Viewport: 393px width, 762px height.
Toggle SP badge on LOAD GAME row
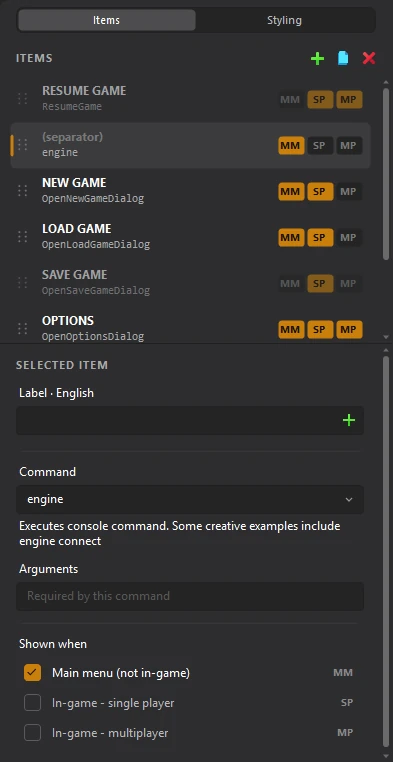coord(319,238)
